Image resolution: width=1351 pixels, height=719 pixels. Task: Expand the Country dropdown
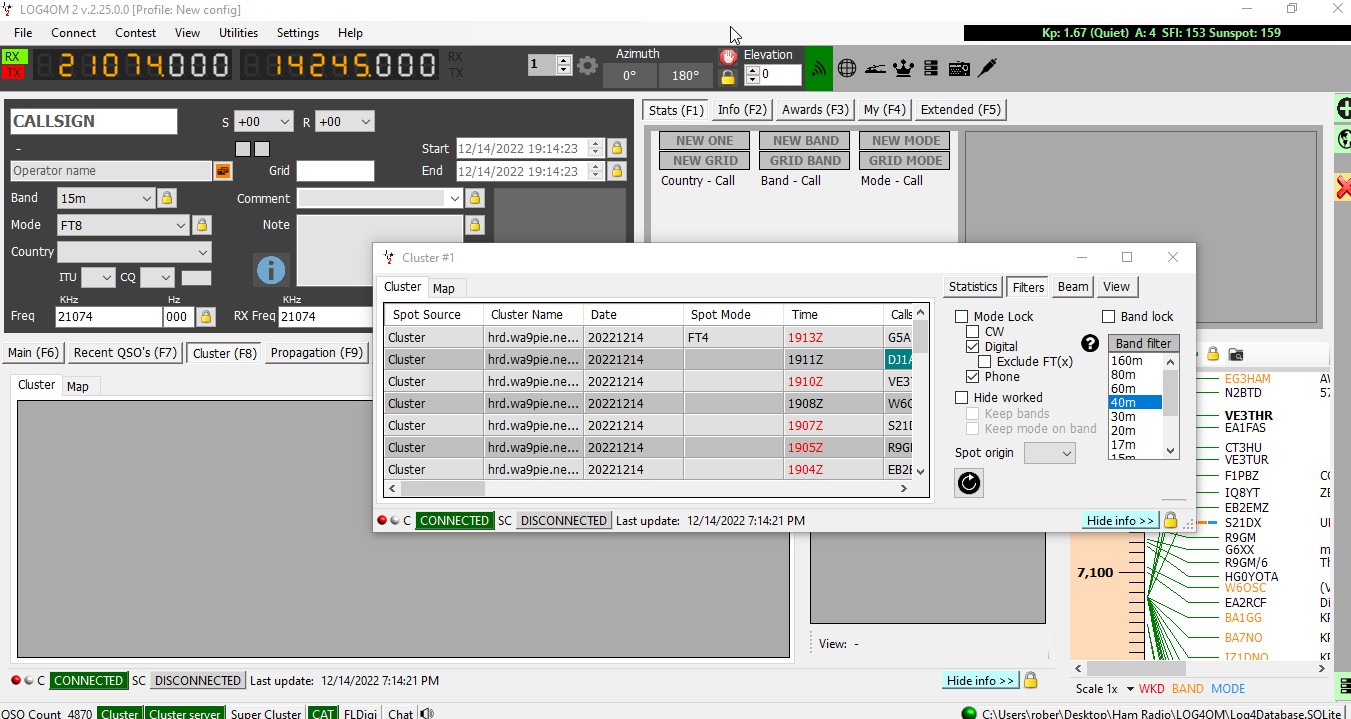pos(134,252)
